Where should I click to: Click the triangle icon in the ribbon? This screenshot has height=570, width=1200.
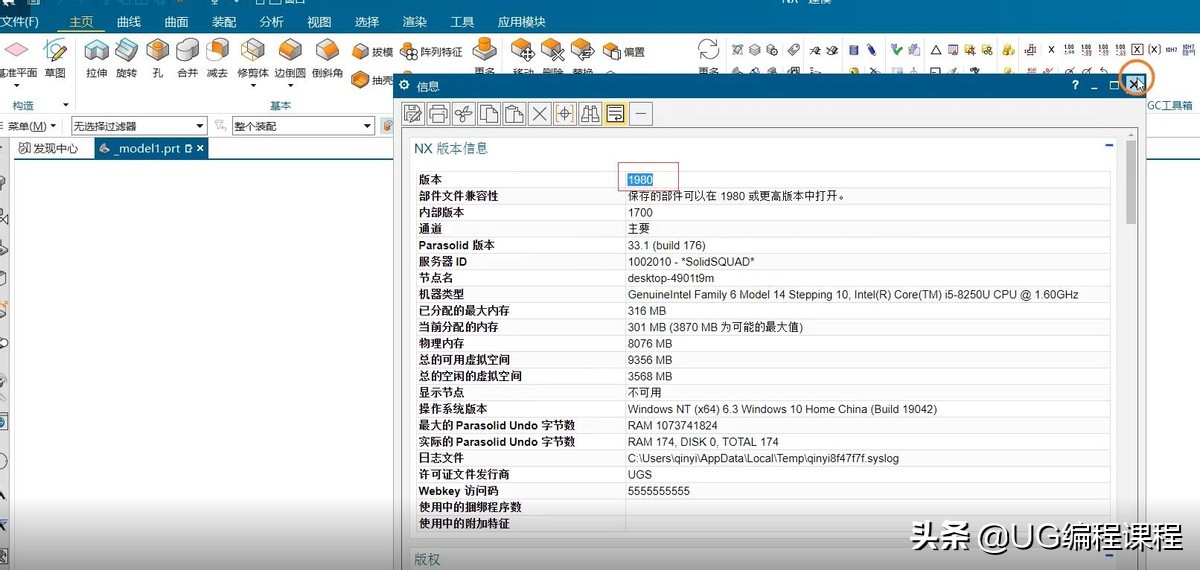[x=936, y=49]
